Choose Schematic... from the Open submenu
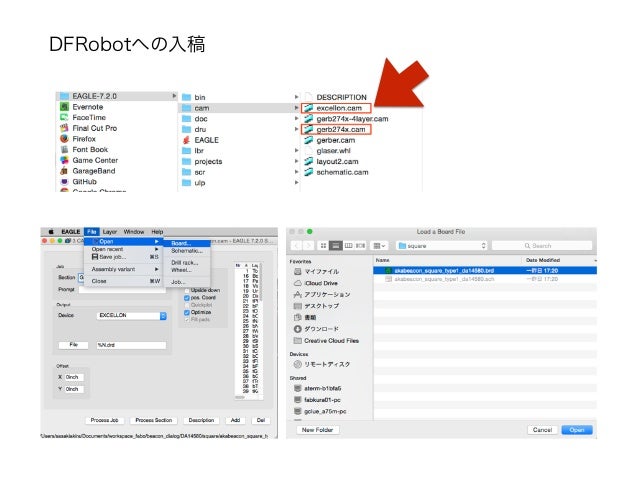Image resolution: width=638 pixels, height=479 pixels. tap(187, 251)
